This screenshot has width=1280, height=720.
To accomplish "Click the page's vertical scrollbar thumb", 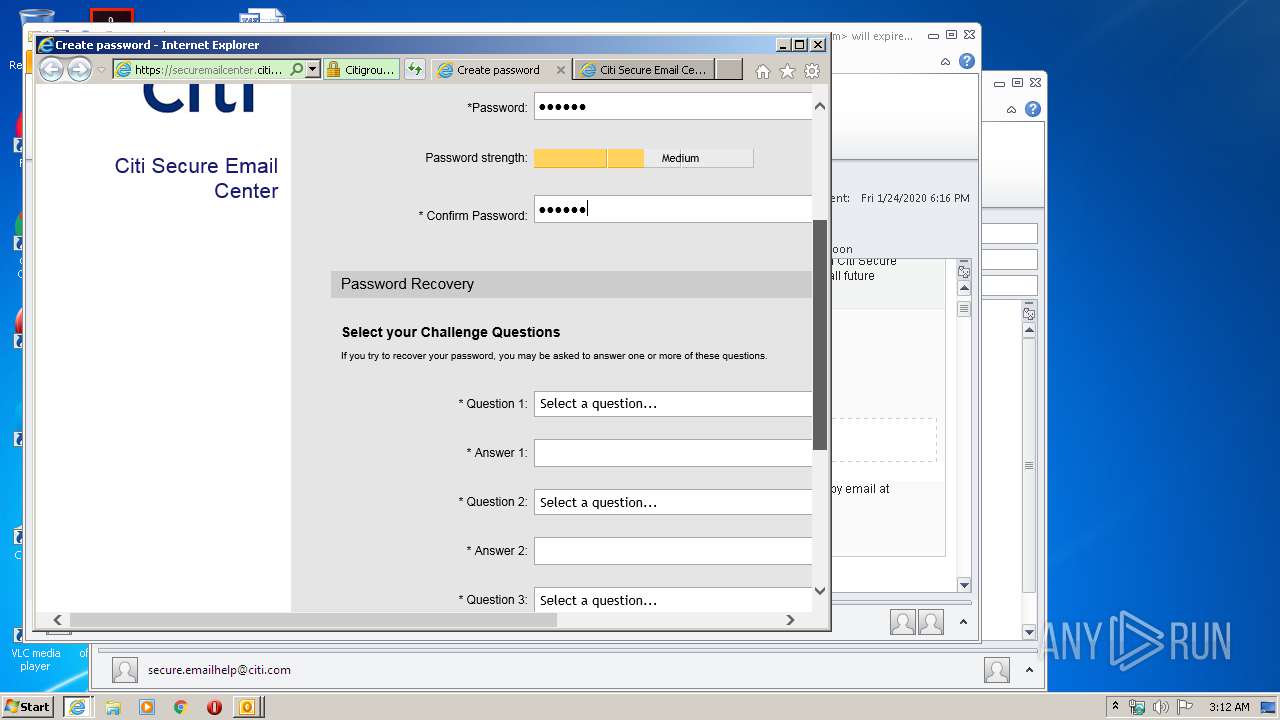I will click(x=820, y=335).
